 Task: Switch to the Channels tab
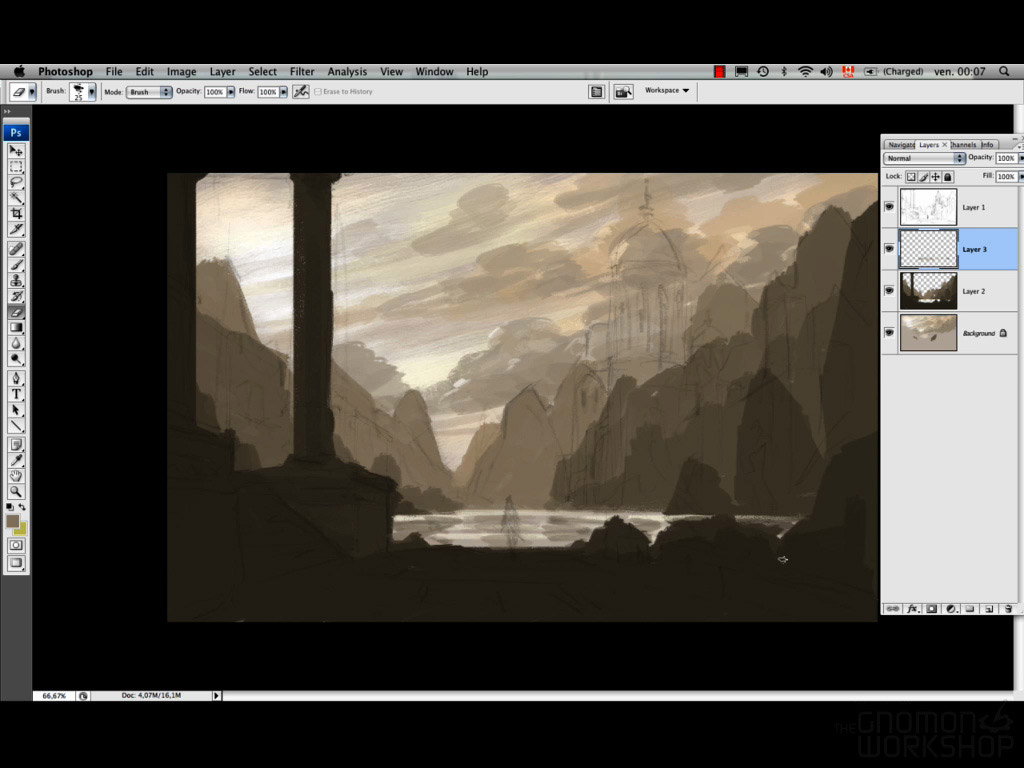click(x=963, y=145)
